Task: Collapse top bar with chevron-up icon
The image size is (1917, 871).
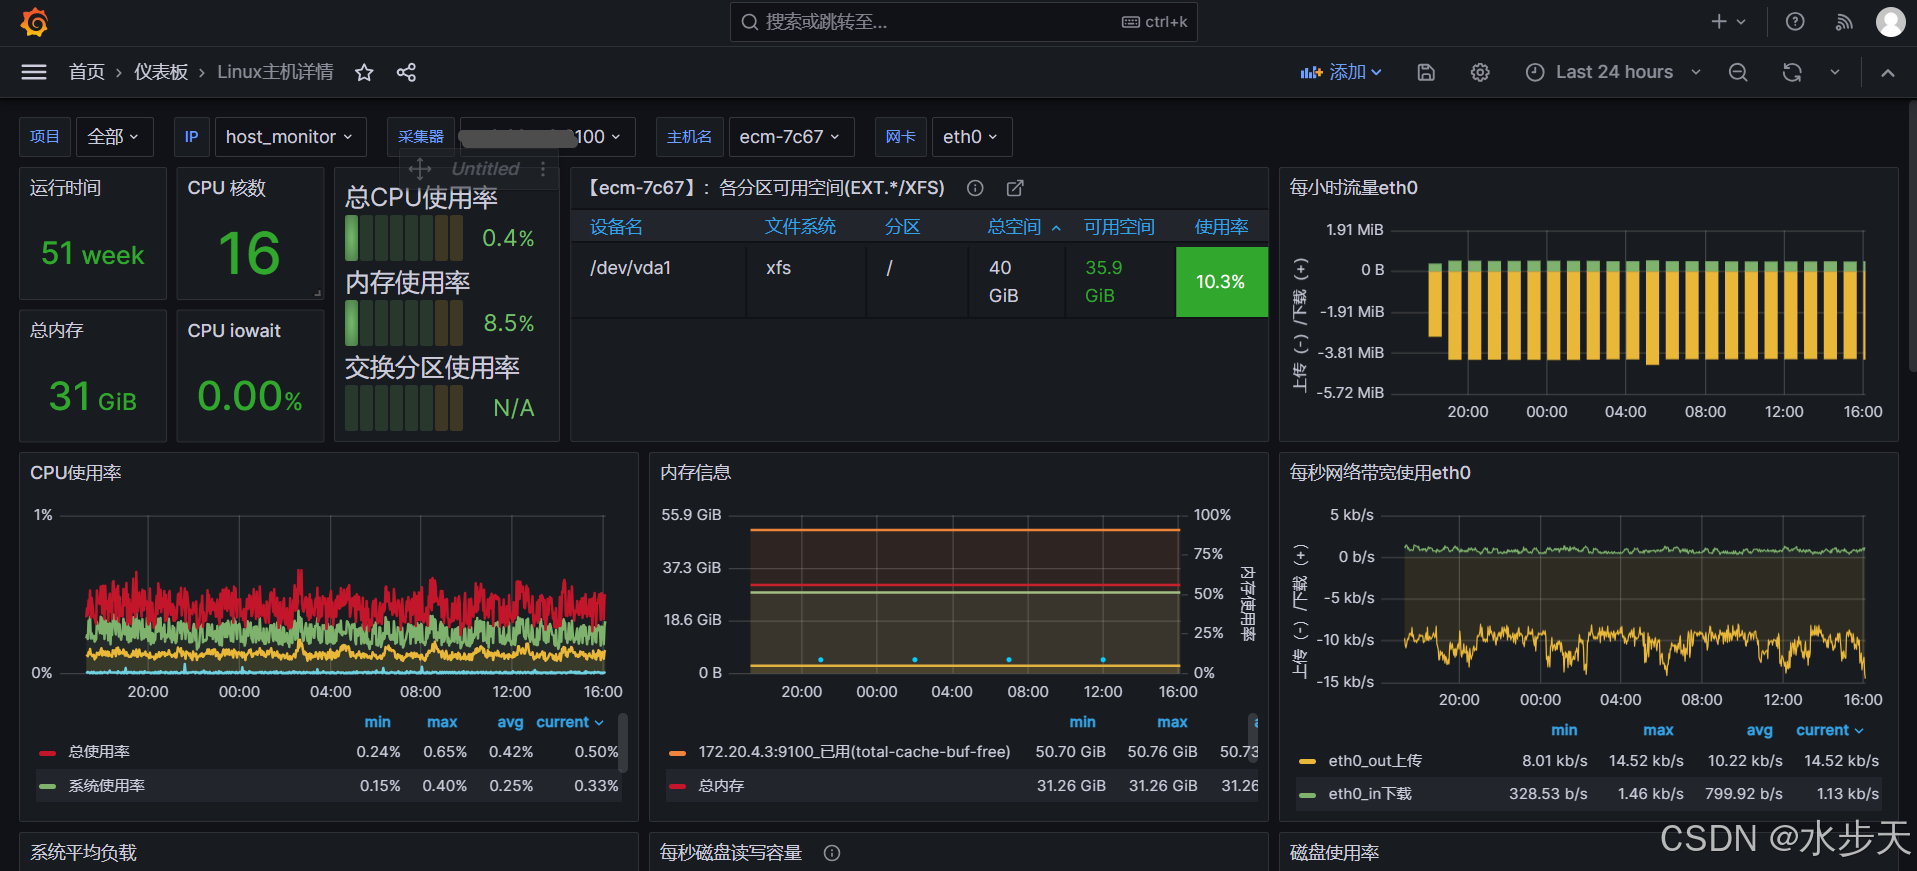Action: (x=1888, y=72)
